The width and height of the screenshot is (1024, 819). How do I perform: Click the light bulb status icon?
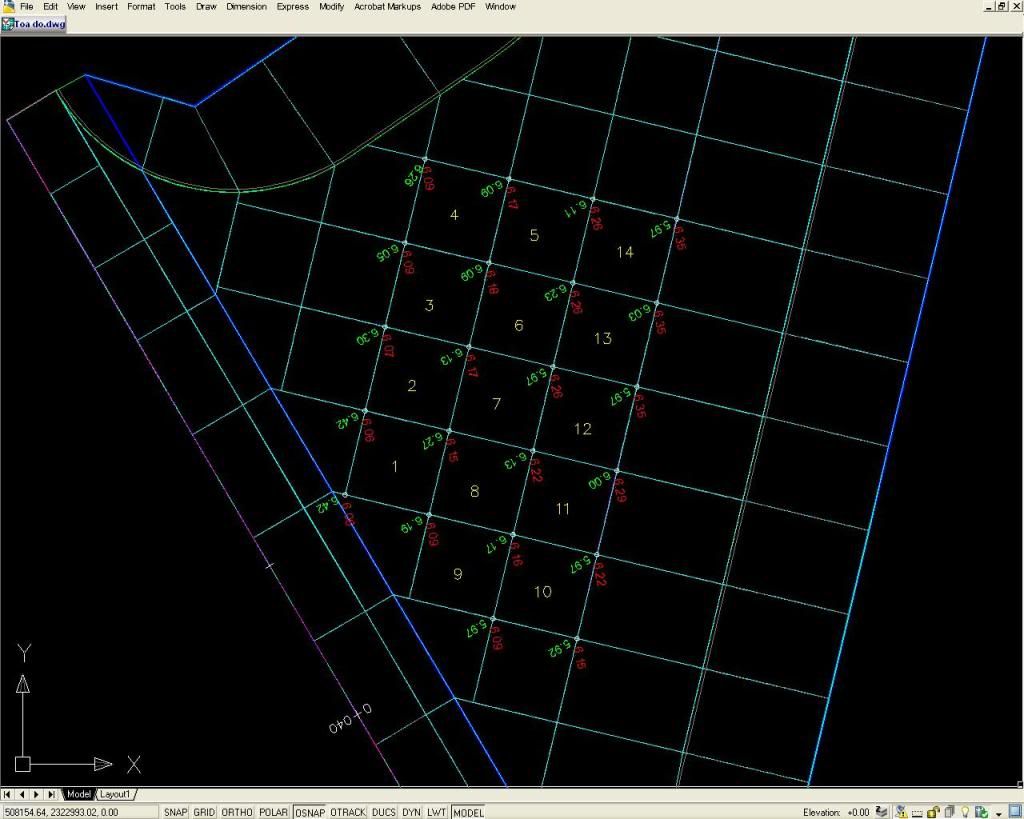point(965,812)
